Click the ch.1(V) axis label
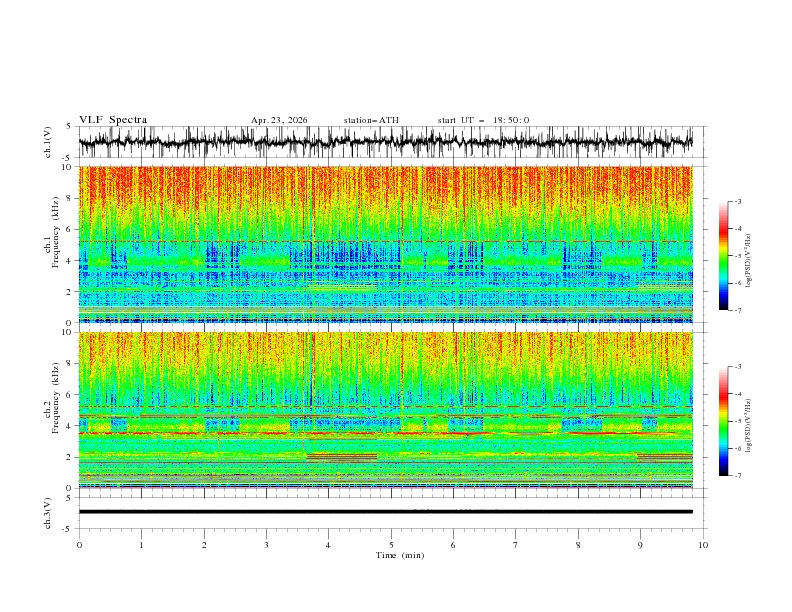 (48, 142)
